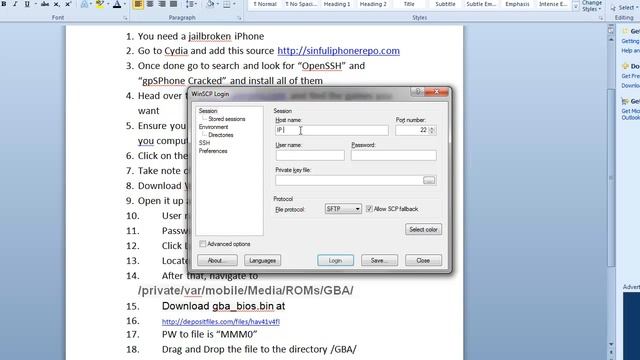Toggle Bold formatting in Word ribbon
Viewport: 640px width, 360px height.
(4, 4)
